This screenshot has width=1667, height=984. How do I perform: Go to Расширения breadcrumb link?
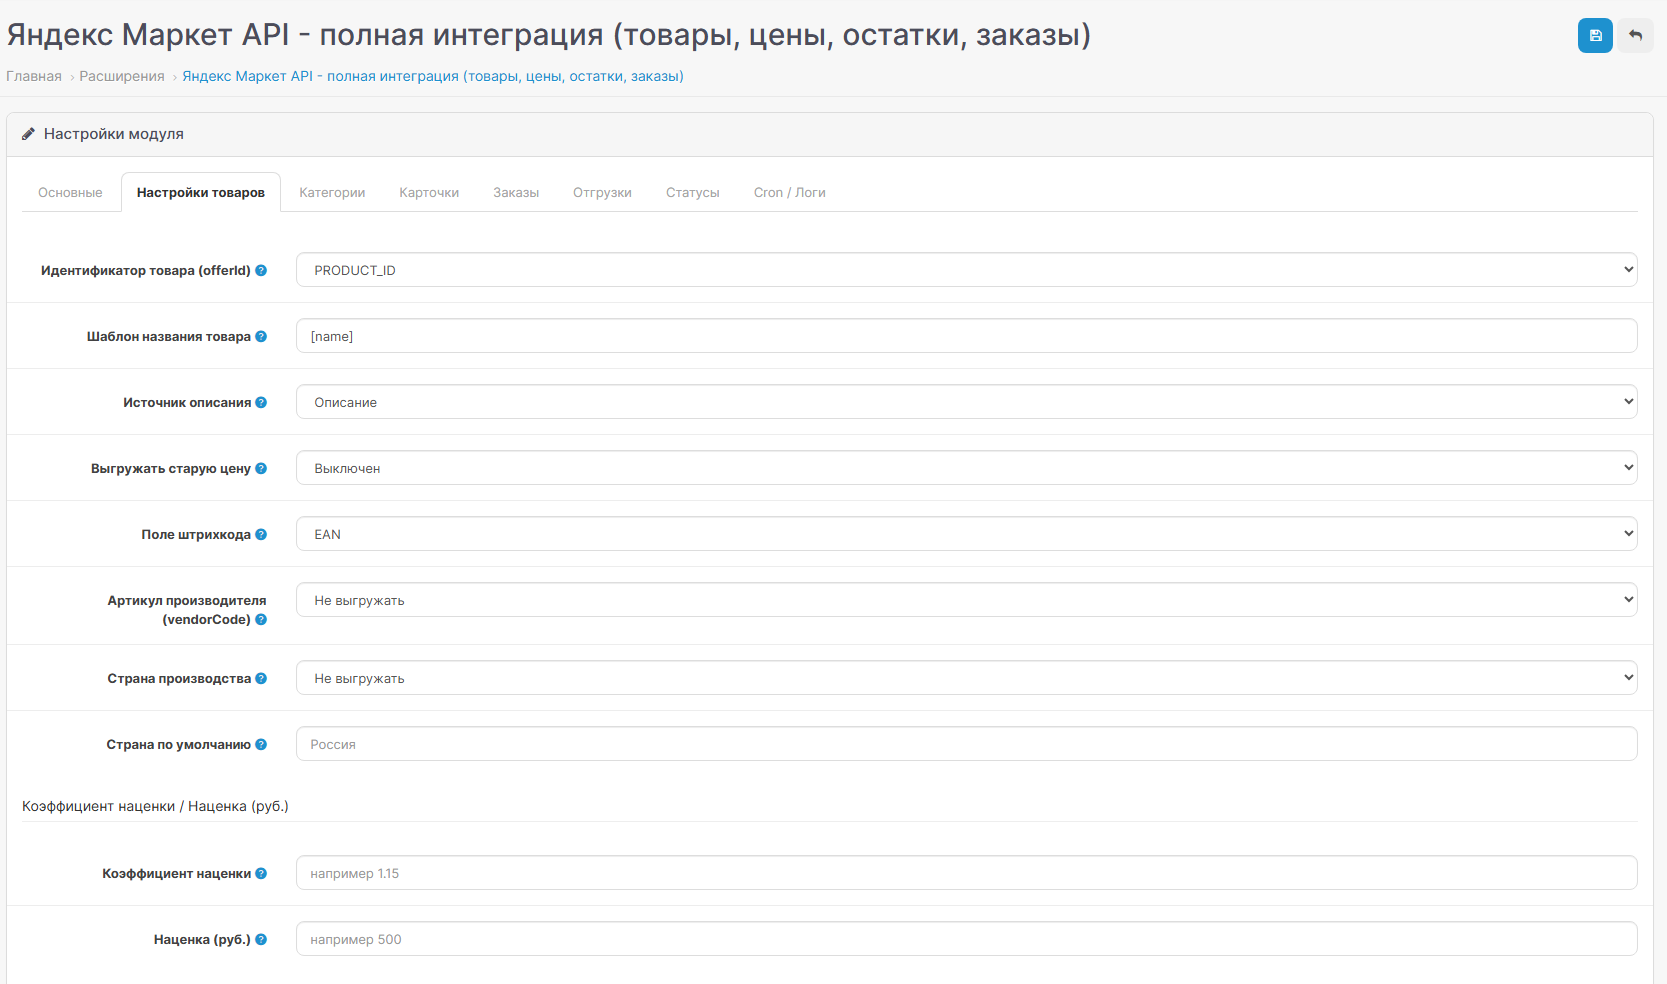(122, 76)
